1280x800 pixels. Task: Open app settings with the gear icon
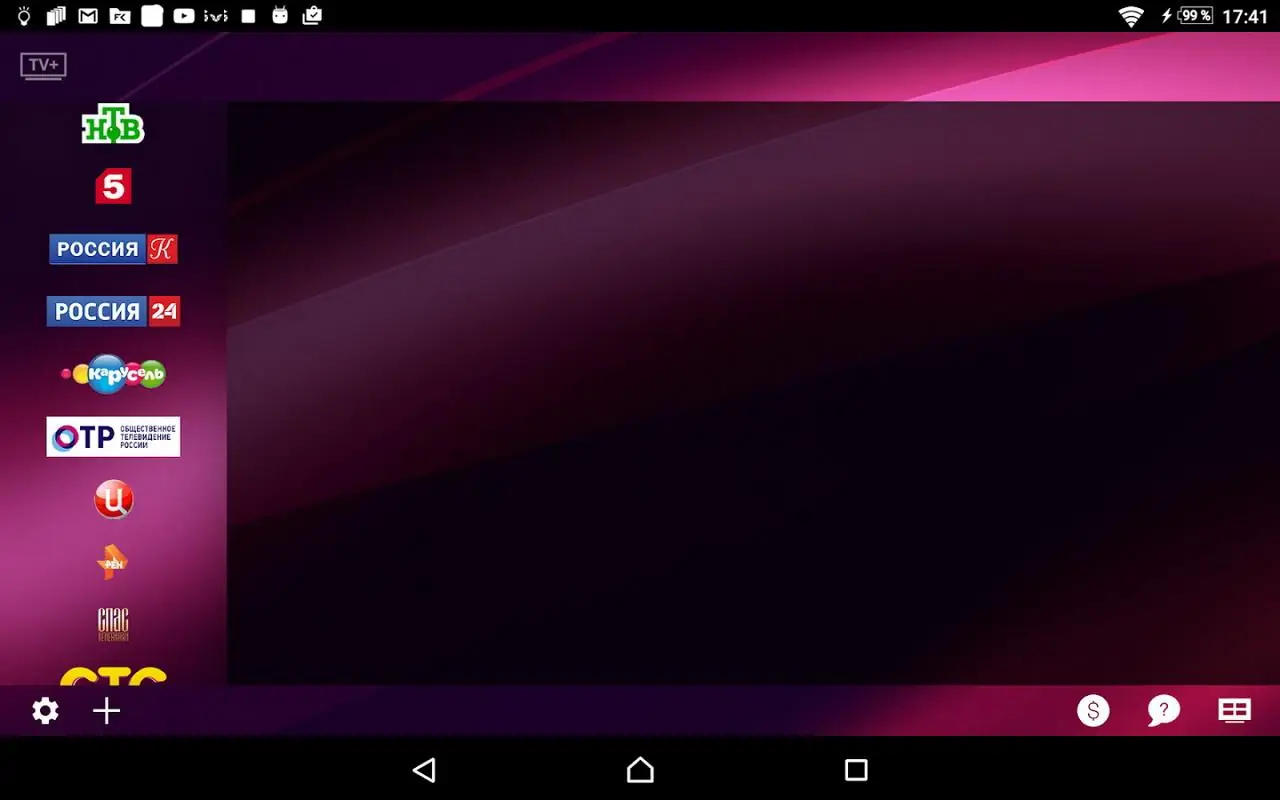click(x=45, y=711)
